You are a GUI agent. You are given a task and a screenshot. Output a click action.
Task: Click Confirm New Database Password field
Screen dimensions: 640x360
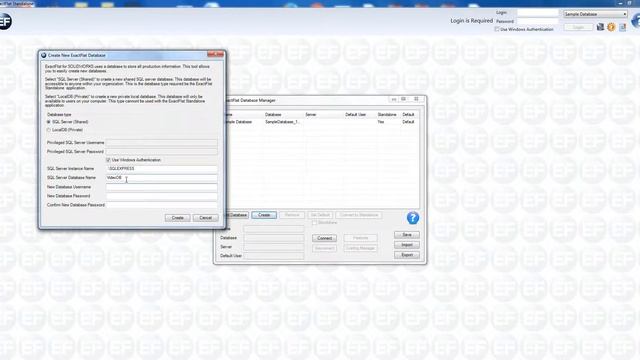(162, 205)
